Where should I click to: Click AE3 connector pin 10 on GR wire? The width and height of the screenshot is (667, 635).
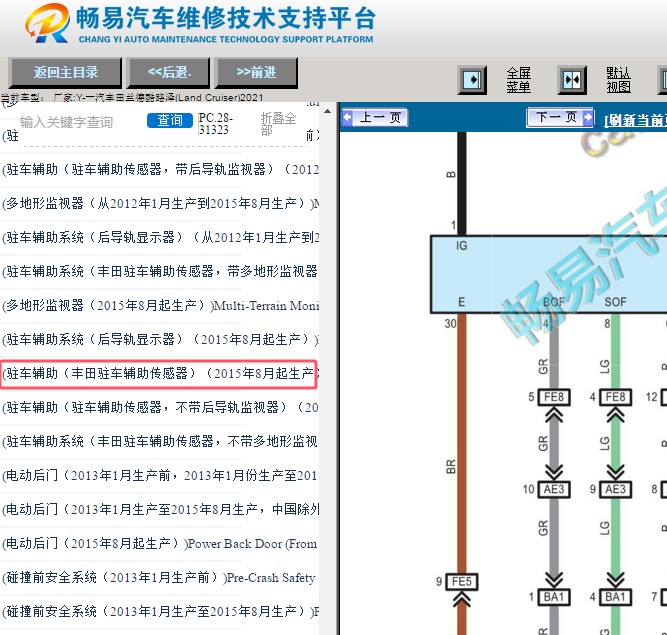point(554,490)
